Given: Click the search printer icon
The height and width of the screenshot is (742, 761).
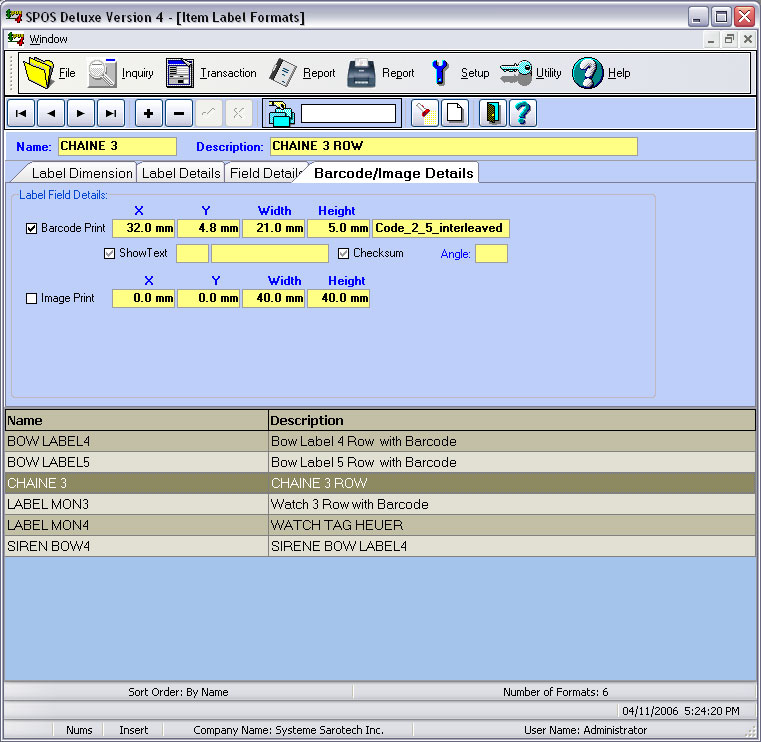Looking at the screenshot, I should click(281, 114).
